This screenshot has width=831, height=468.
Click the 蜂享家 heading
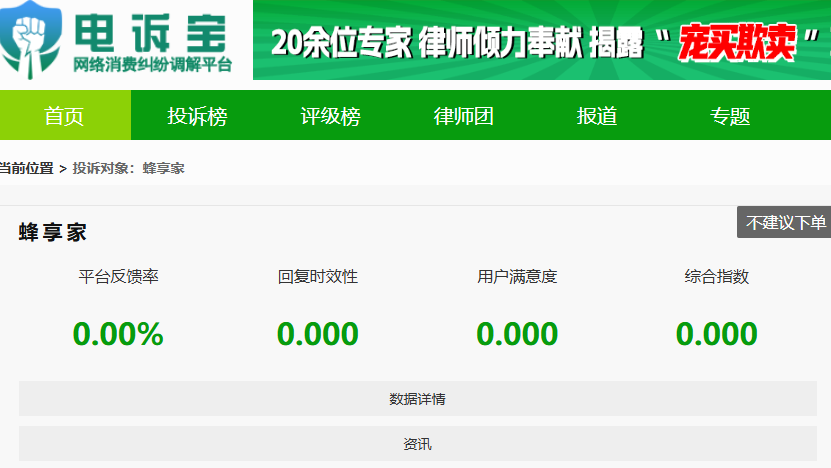(52, 232)
